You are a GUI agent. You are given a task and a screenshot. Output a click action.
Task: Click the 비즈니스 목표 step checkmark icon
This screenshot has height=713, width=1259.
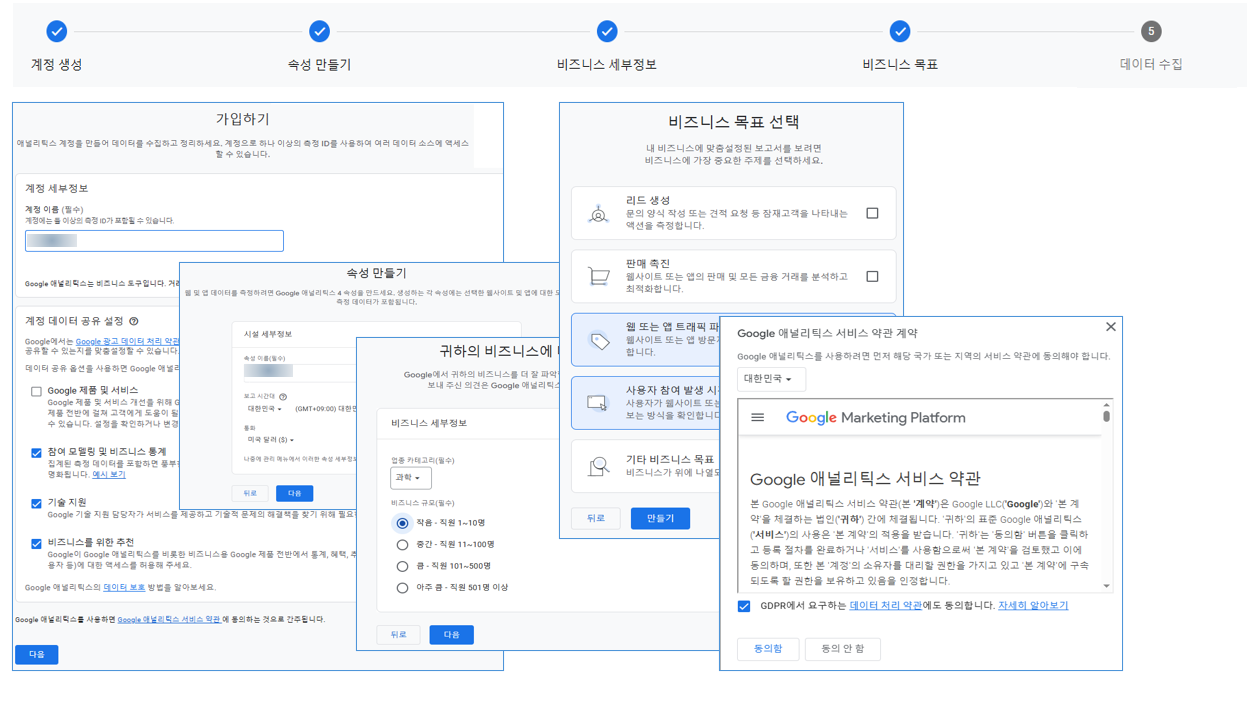[x=900, y=32]
